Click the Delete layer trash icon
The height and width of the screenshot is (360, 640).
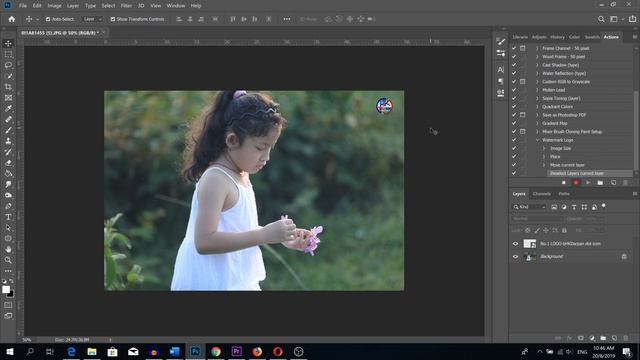pyautogui.click(x=626, y=338)
